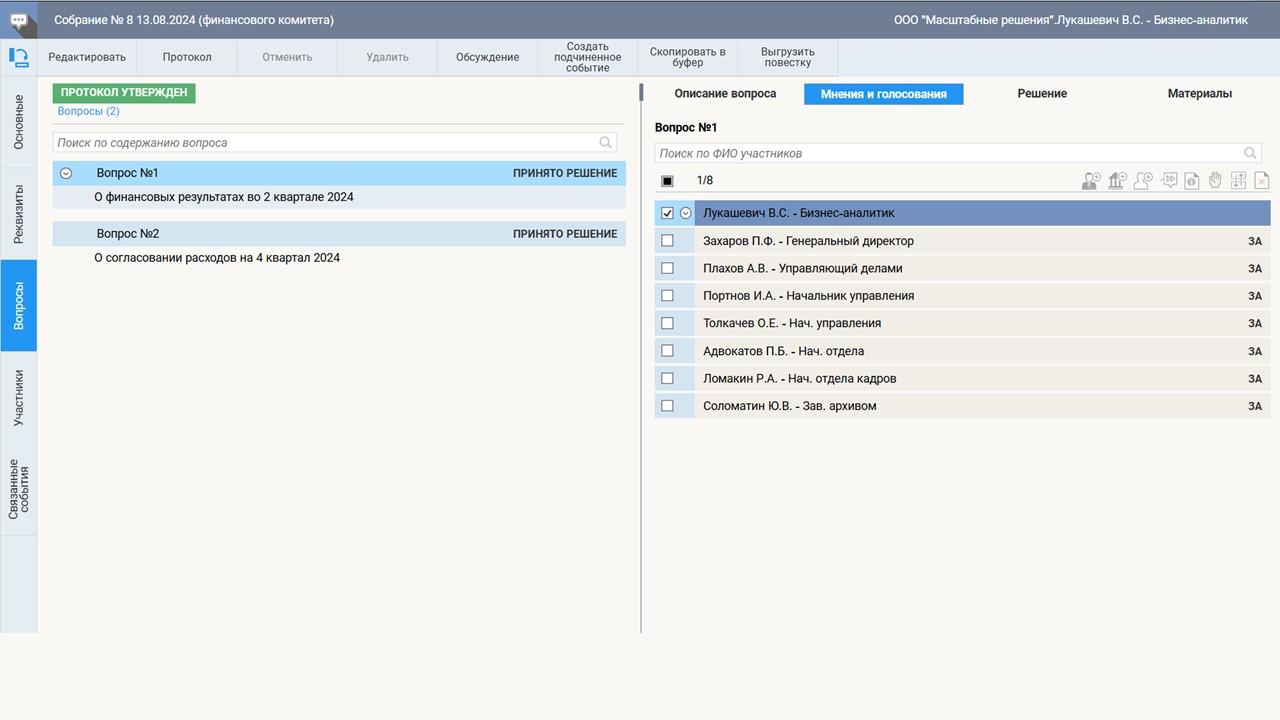Click the add employee participant icon
Viewport: 1280px width, 720px height.
click(x=1091, y=181)
